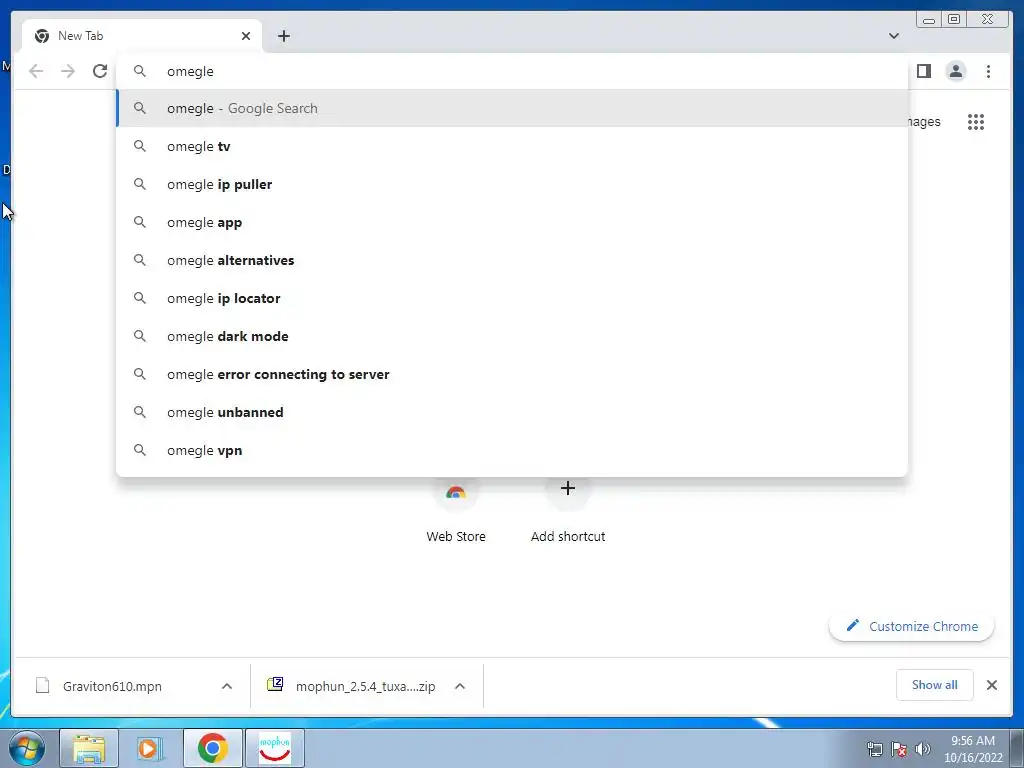Choose the 'omegle tv' suggestion
The image size is (1024, 768).
point(512,146)
